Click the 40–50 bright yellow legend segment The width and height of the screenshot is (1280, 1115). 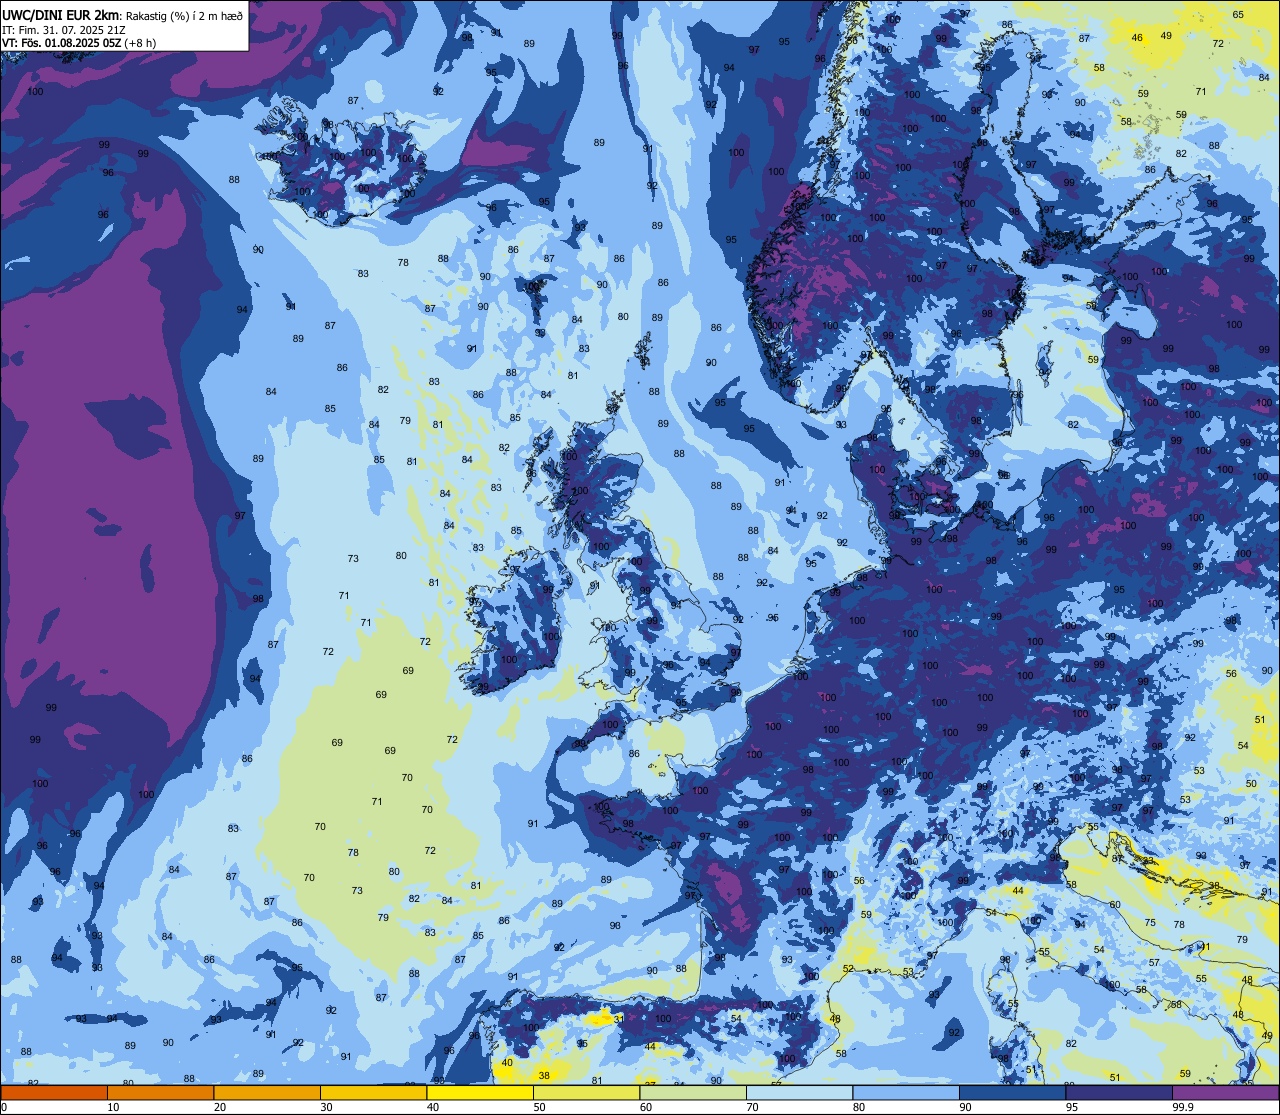[x=480, y=1092]
